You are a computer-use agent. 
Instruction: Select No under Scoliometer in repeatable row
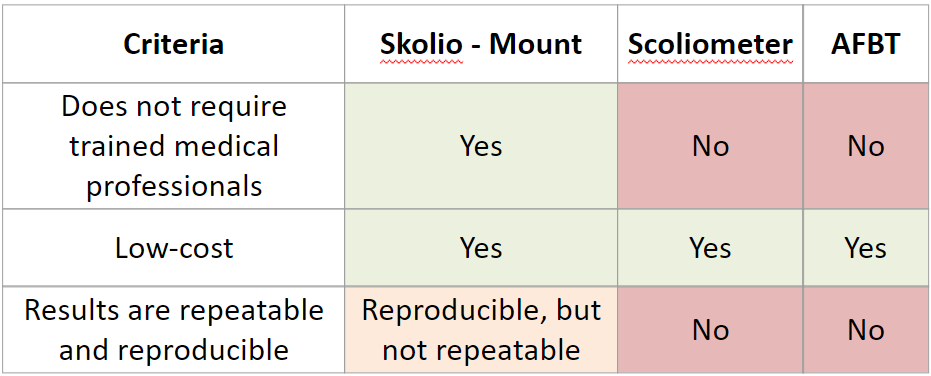coord(710,330)
